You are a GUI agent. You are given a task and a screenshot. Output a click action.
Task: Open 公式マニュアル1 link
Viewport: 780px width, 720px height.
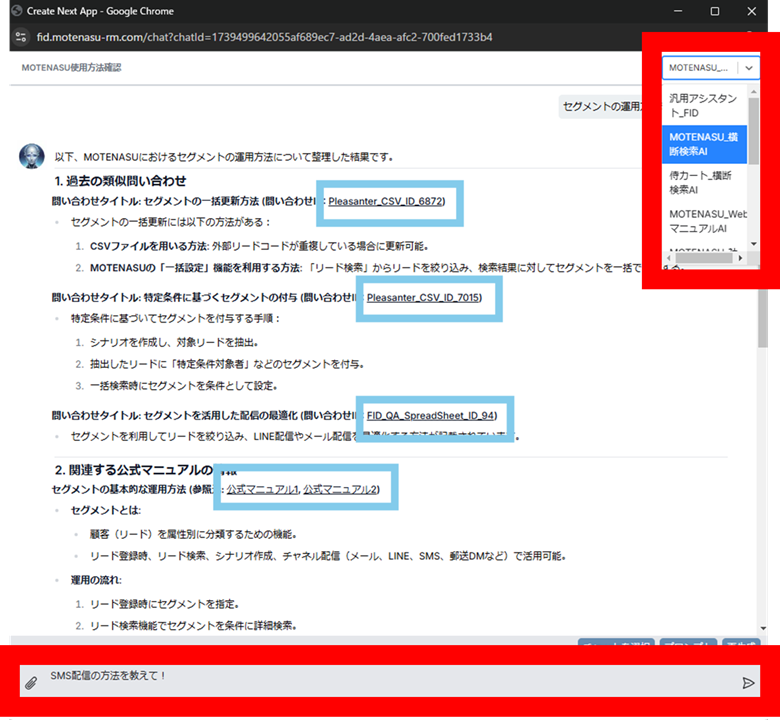263,490
